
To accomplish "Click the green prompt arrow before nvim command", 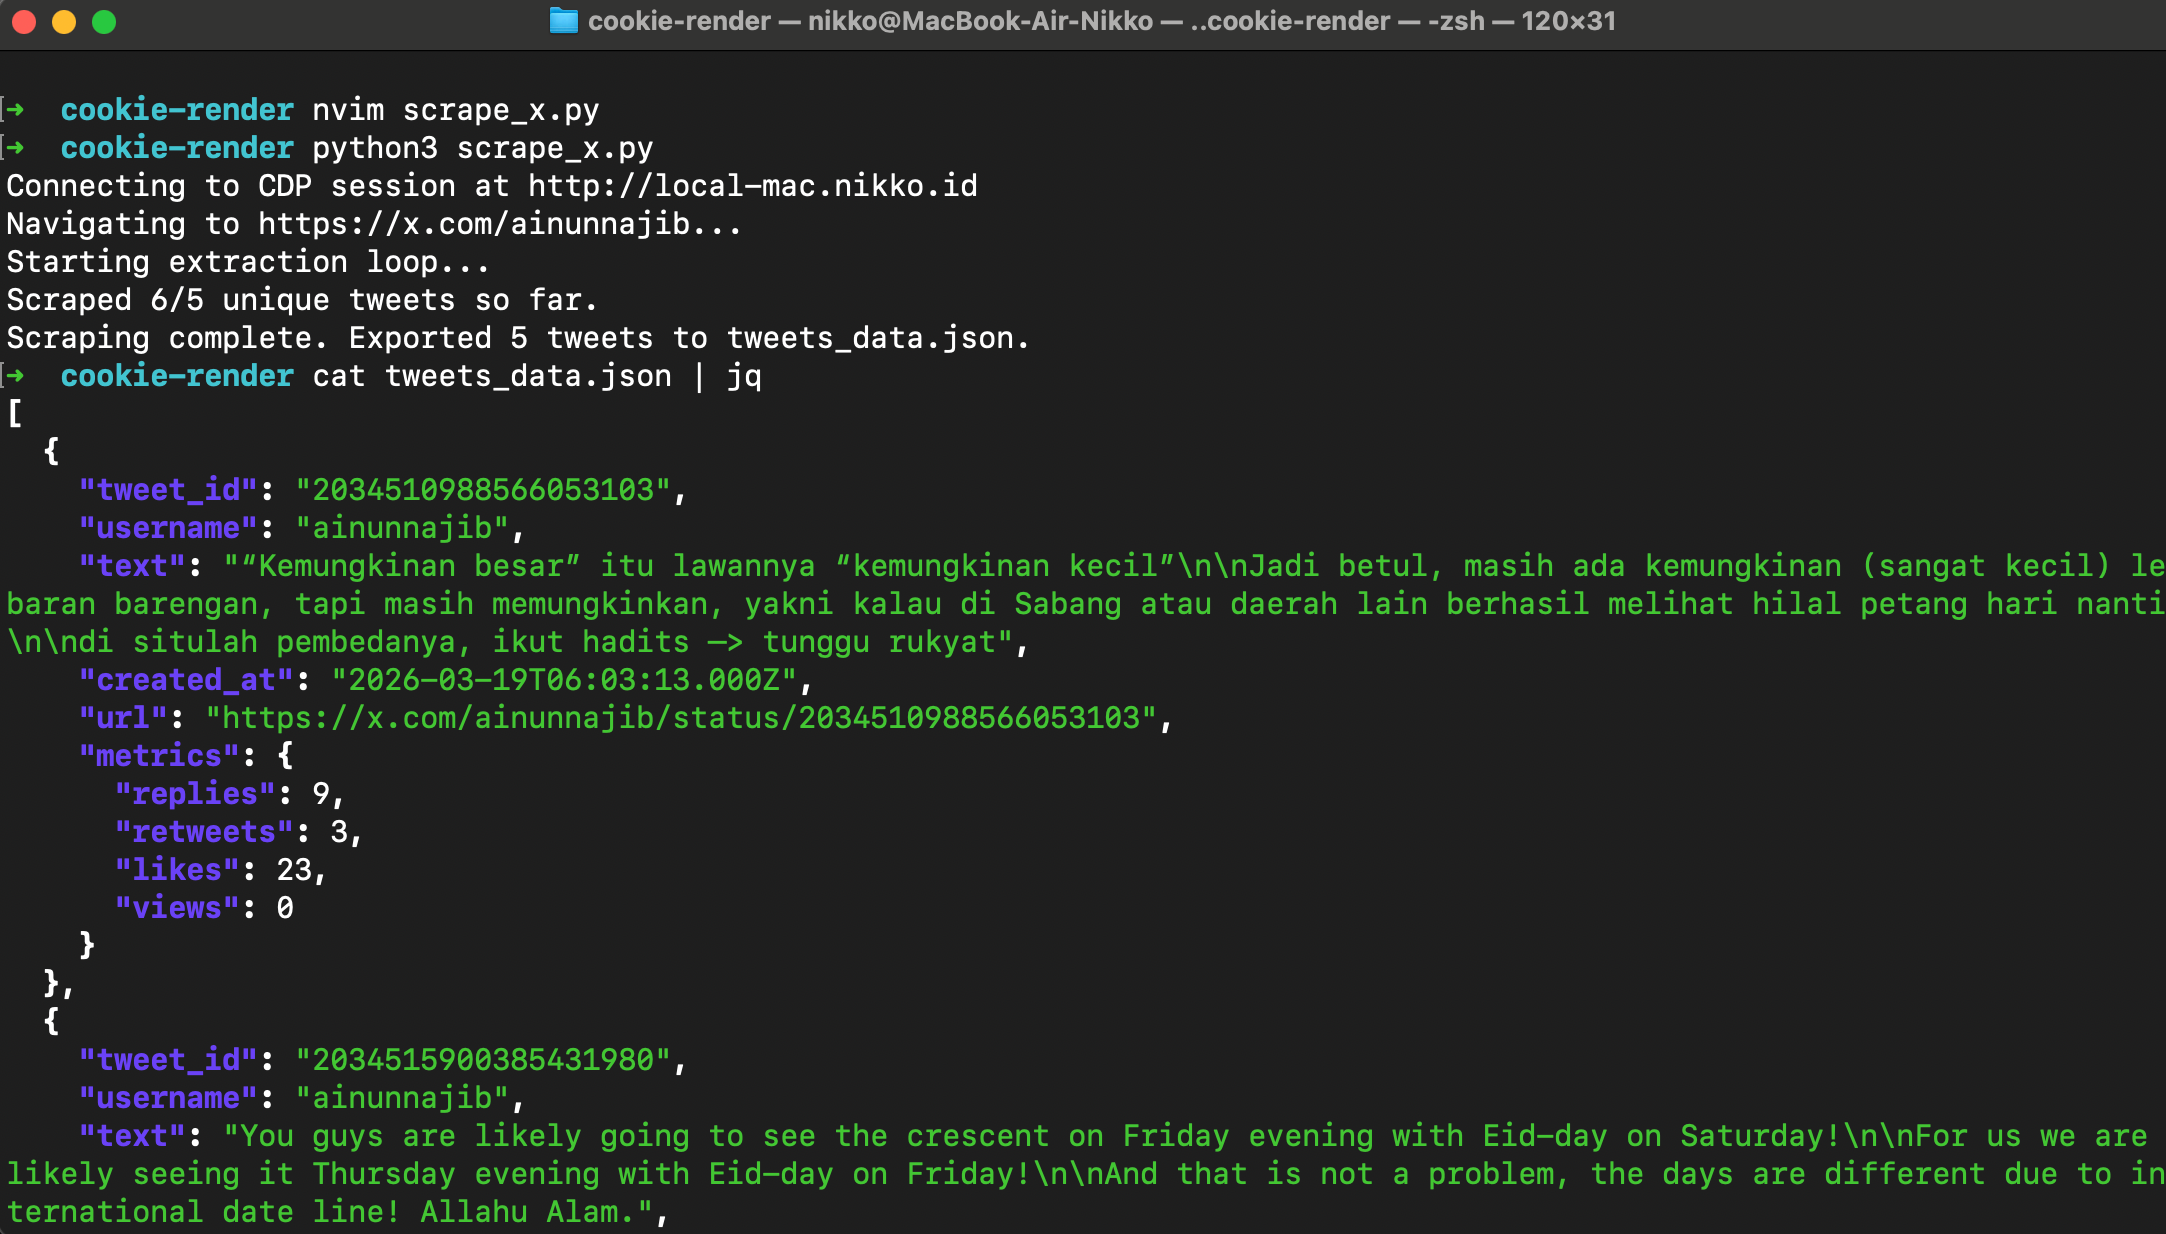I will [x=15, y=109].
